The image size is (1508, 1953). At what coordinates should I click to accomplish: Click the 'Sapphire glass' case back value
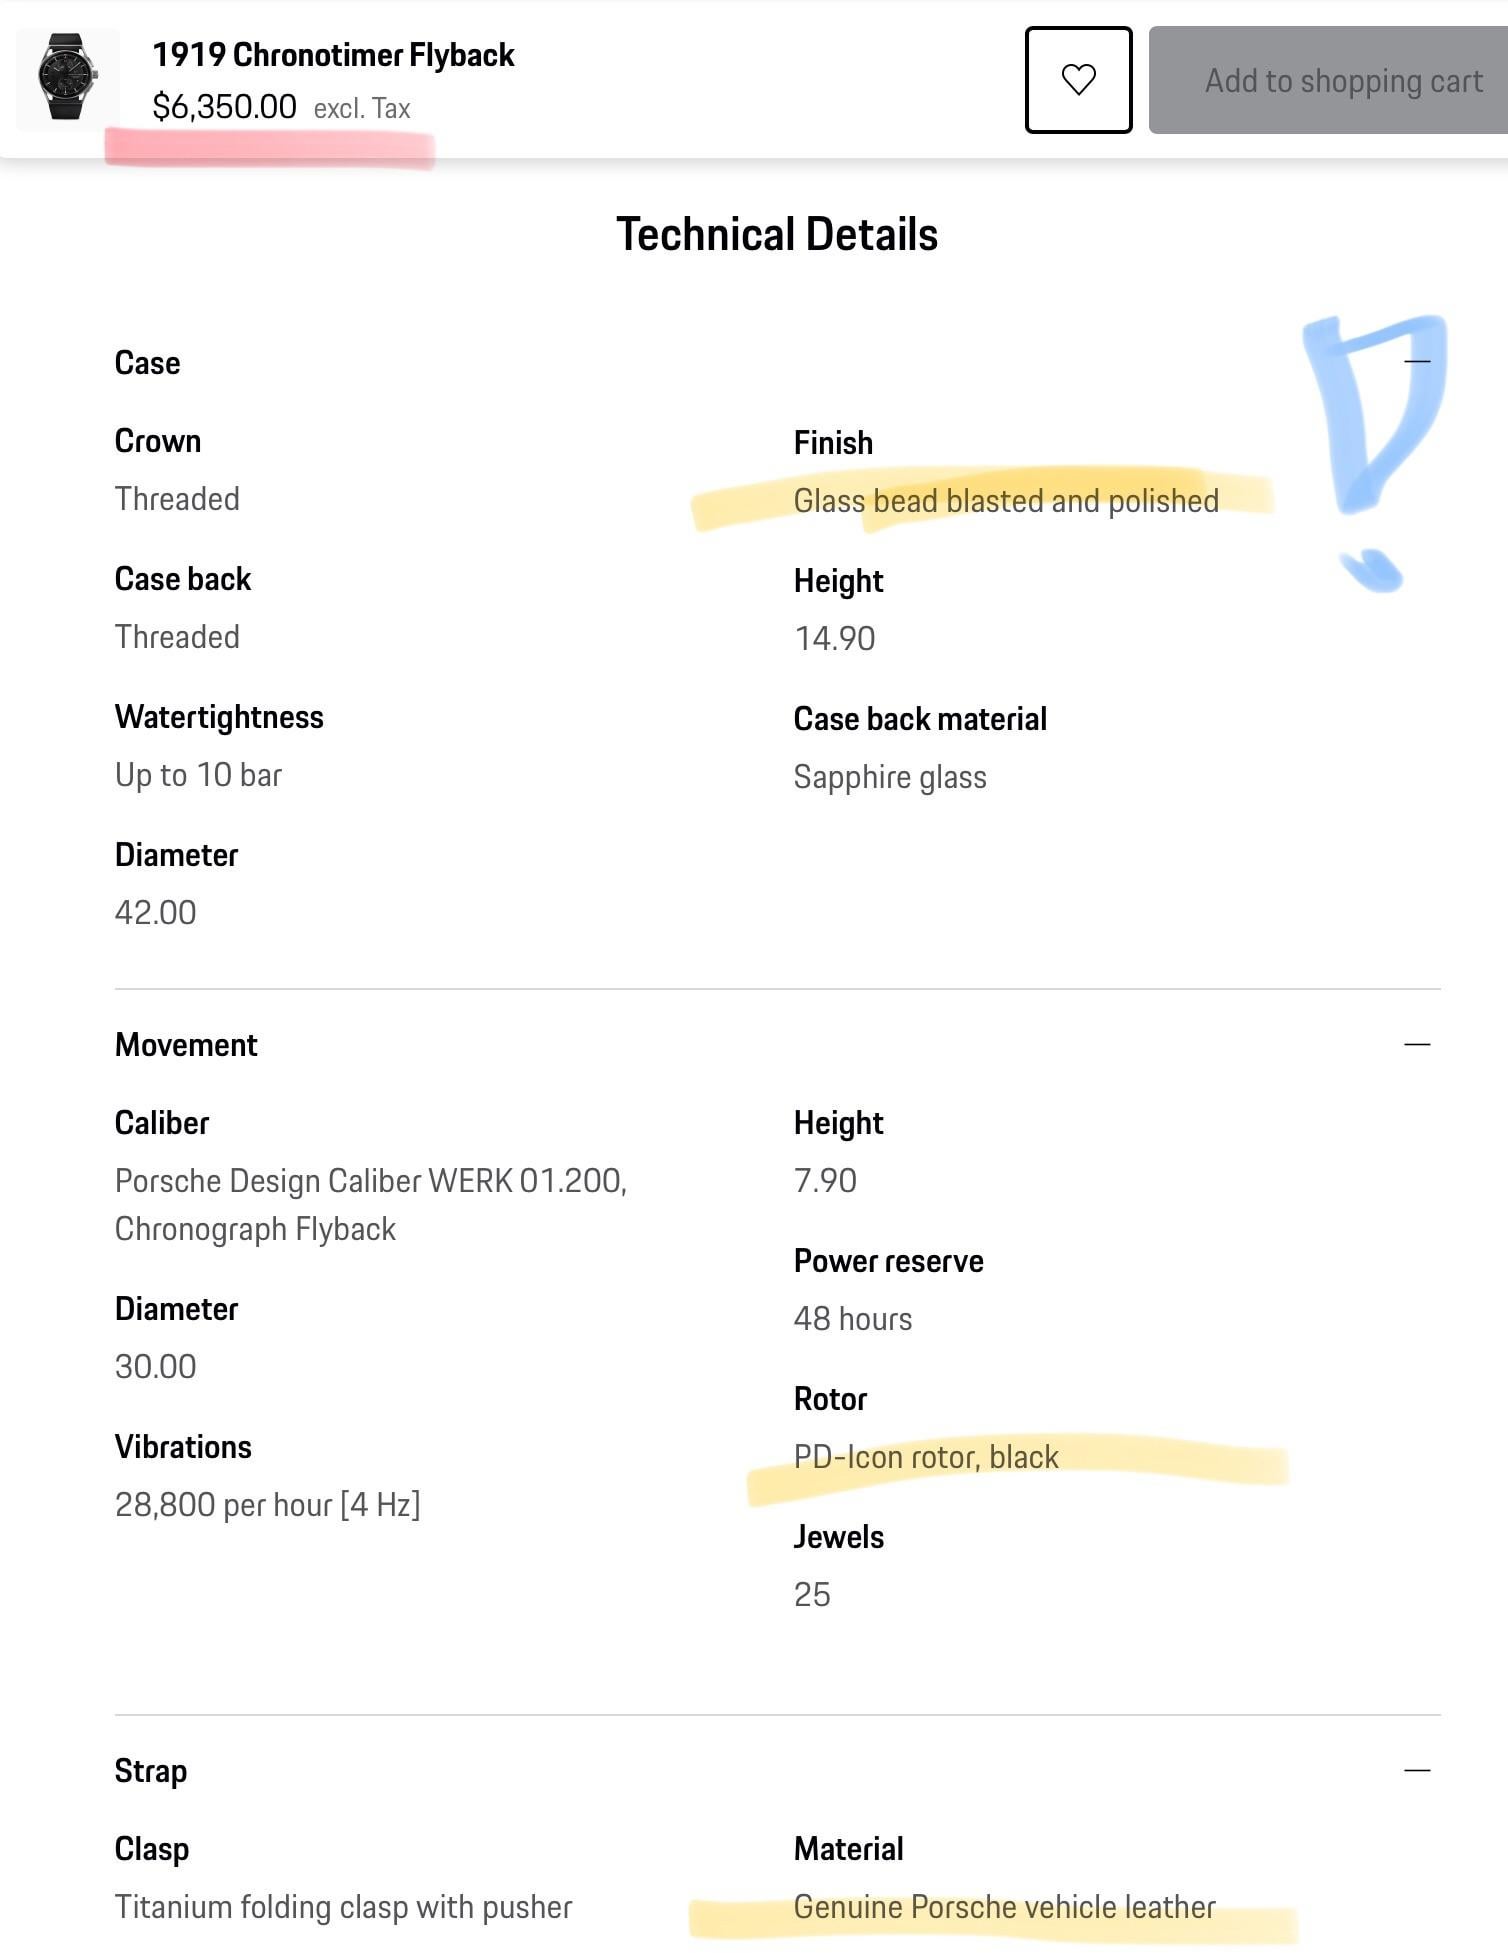click(x=890, y=777)
